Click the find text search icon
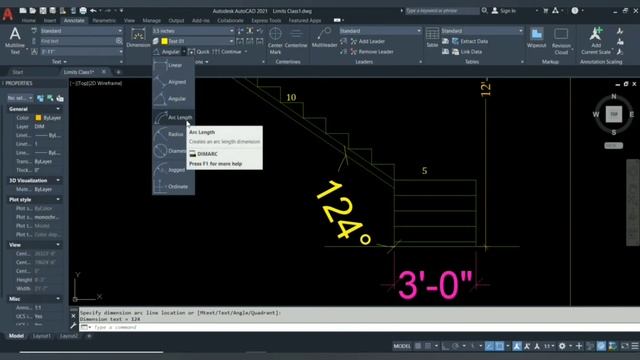This screenshot has width=640, height=360. pos(119,41)
